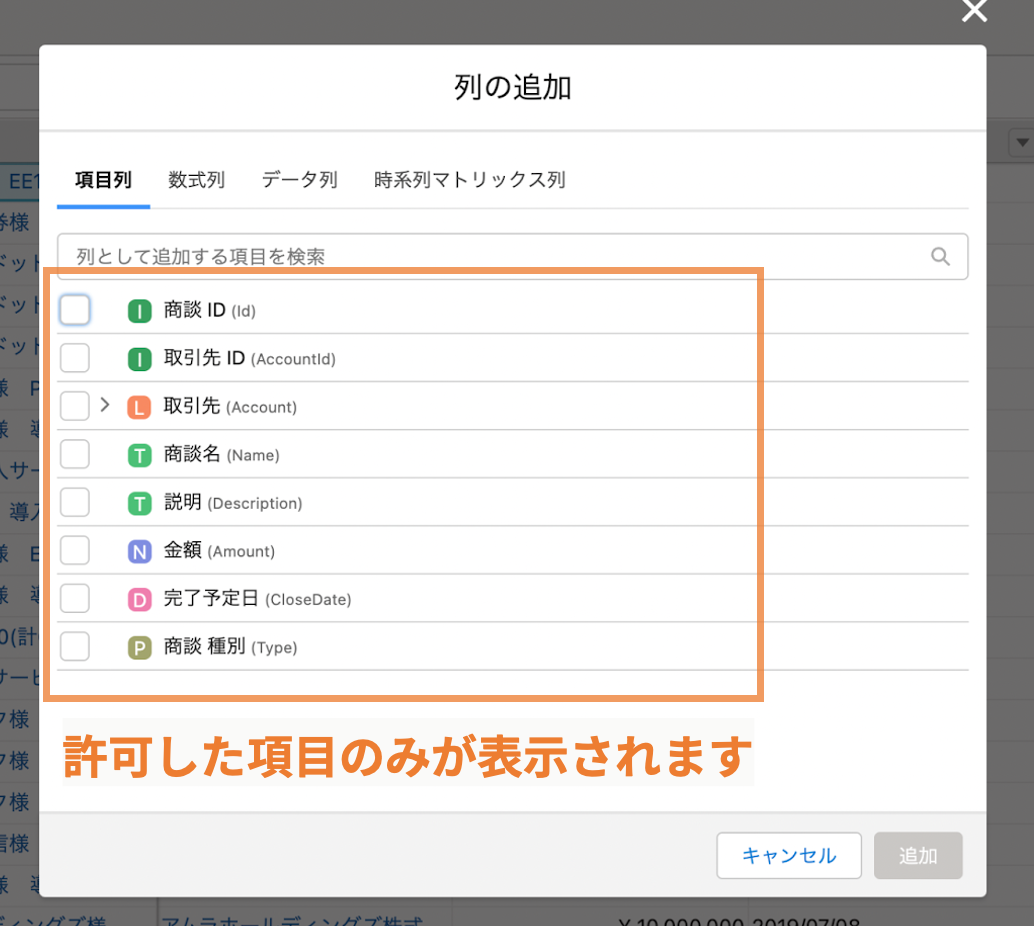Click the magnifier icon in the search field
Screen dimensions: 1034x926
point(940,257)
